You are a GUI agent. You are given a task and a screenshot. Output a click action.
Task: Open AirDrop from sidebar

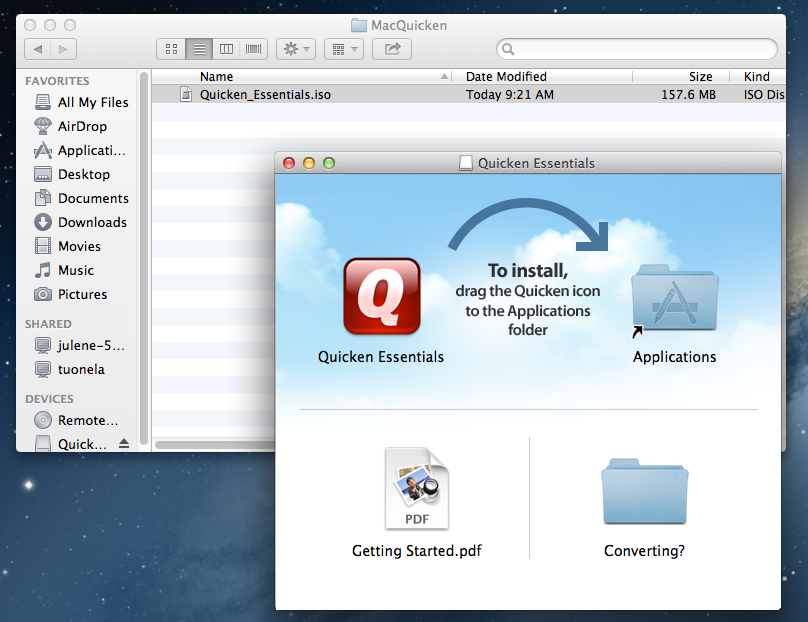pos(71,126)
